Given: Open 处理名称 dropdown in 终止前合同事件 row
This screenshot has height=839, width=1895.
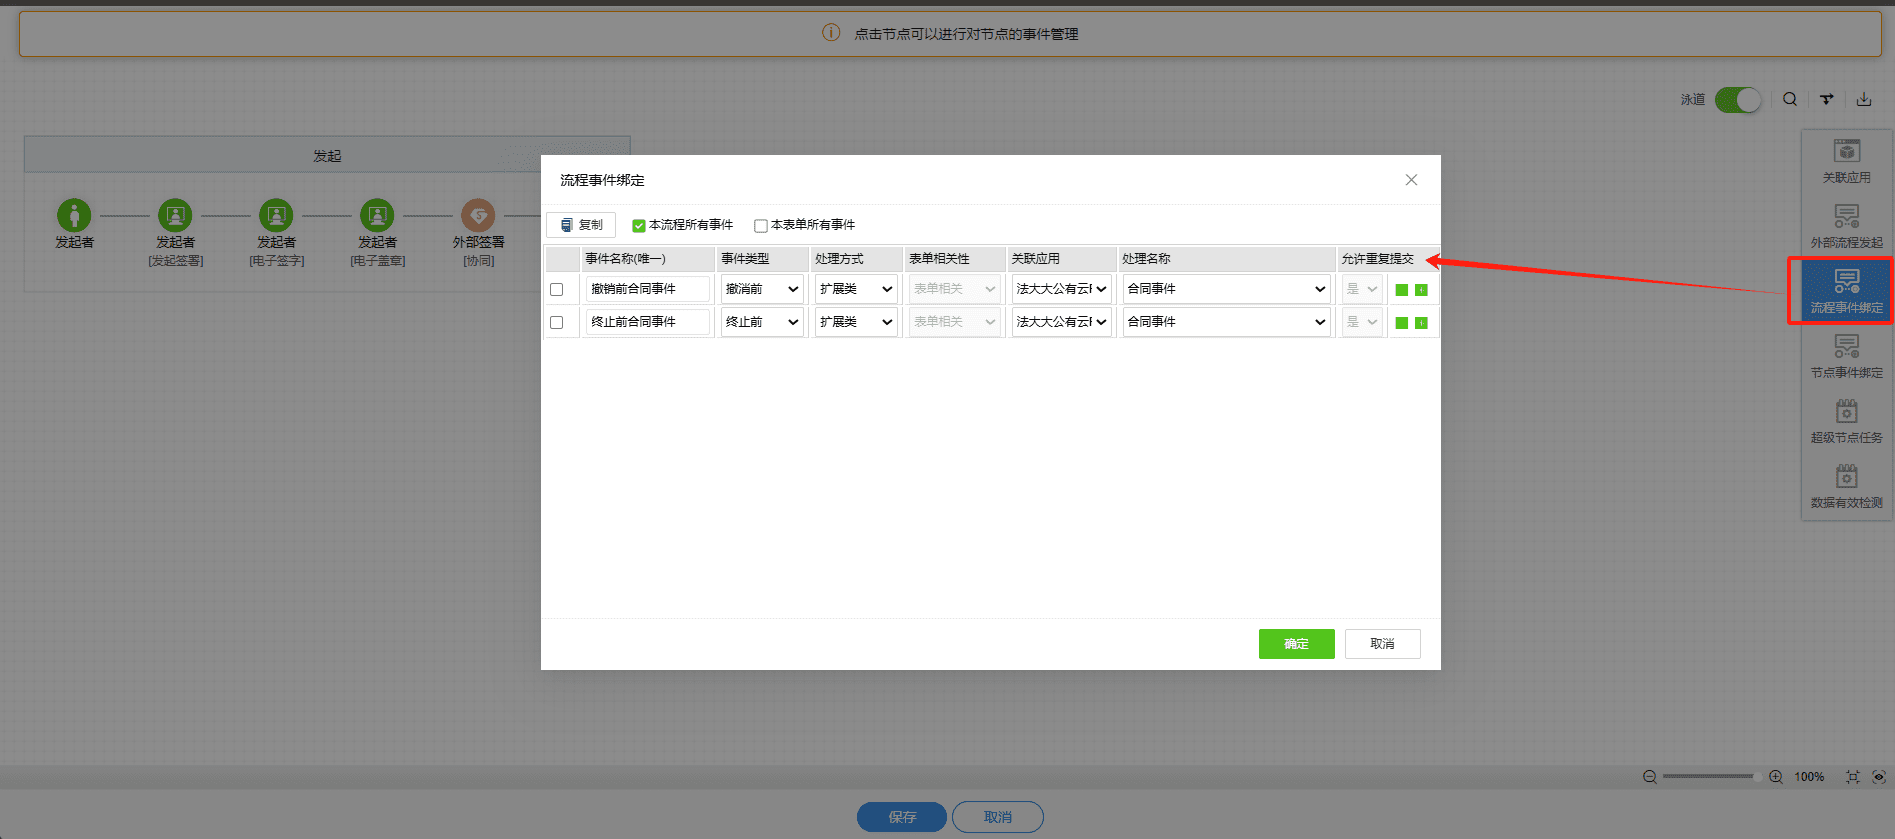Looking at the screenshot, I should tap(1227, 322).
